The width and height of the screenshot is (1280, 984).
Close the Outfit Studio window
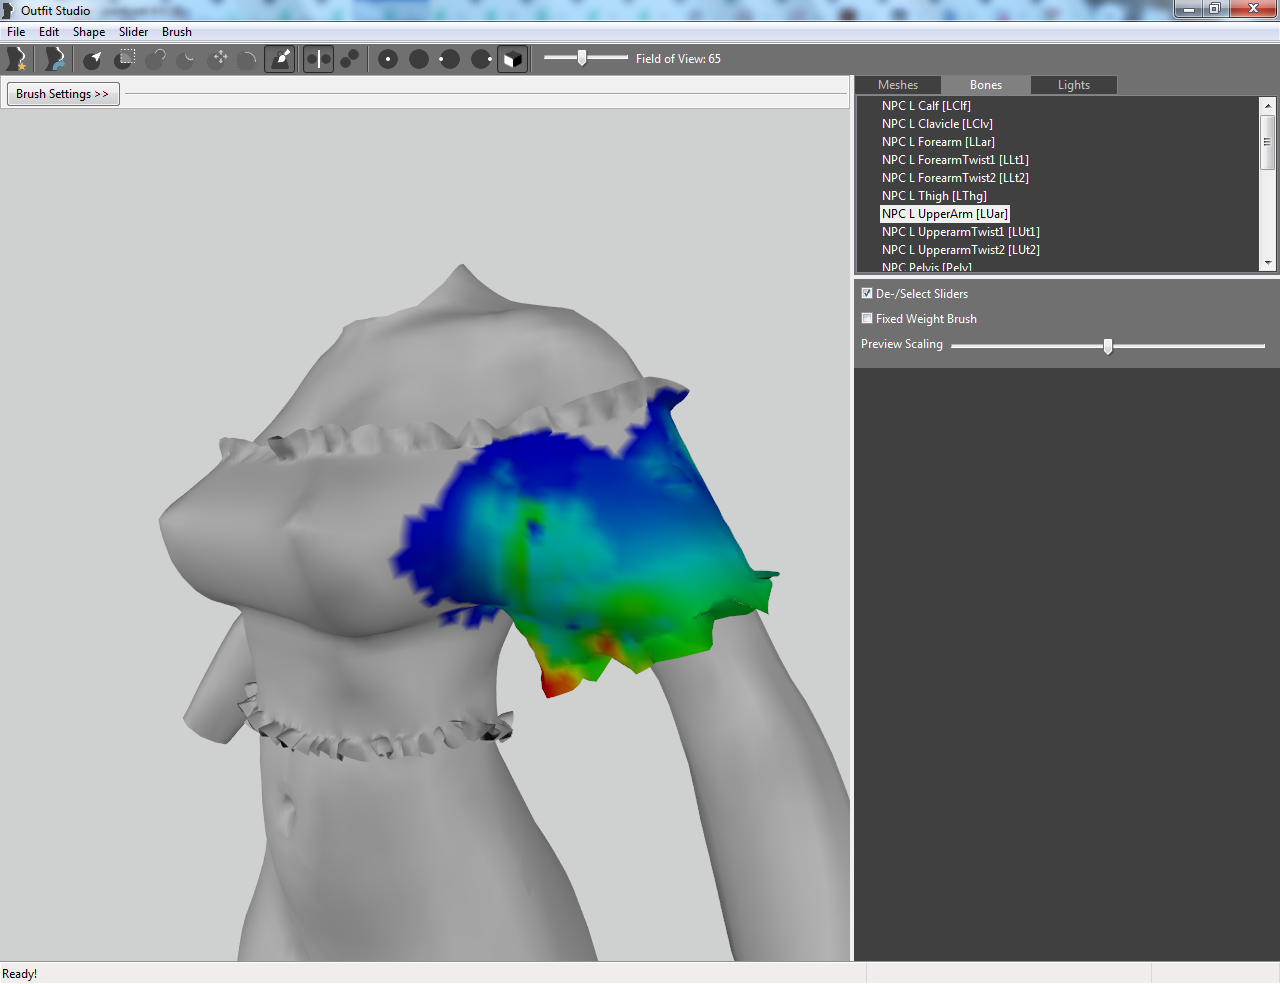click(1253, 8)
